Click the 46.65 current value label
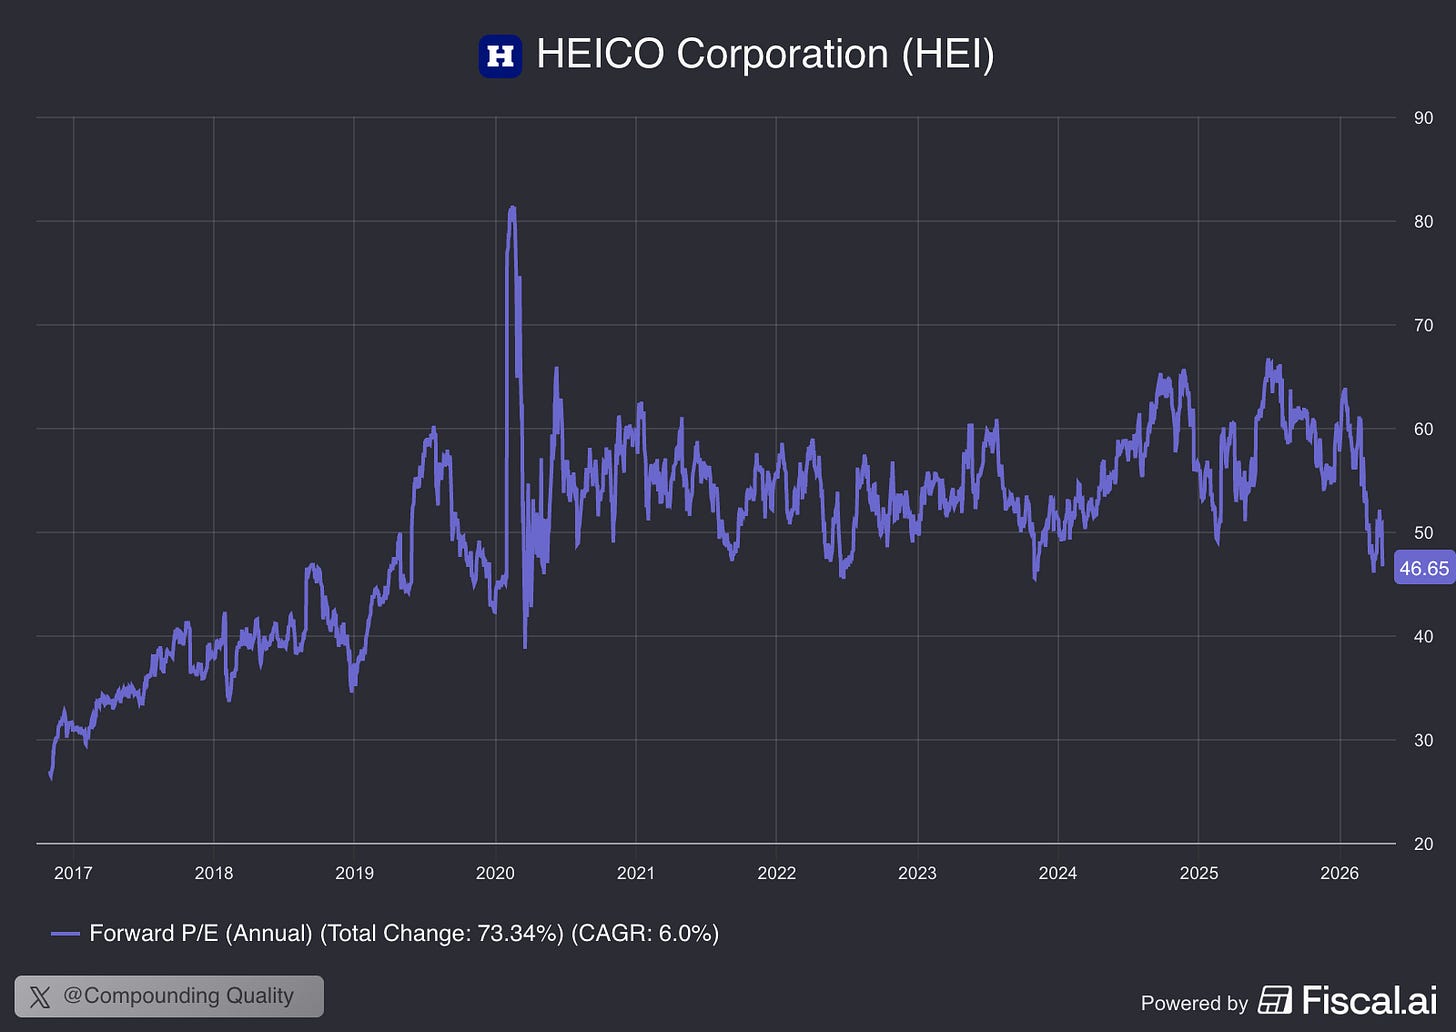This screenshot has height=1032, width=1456. click(1424, 568)
